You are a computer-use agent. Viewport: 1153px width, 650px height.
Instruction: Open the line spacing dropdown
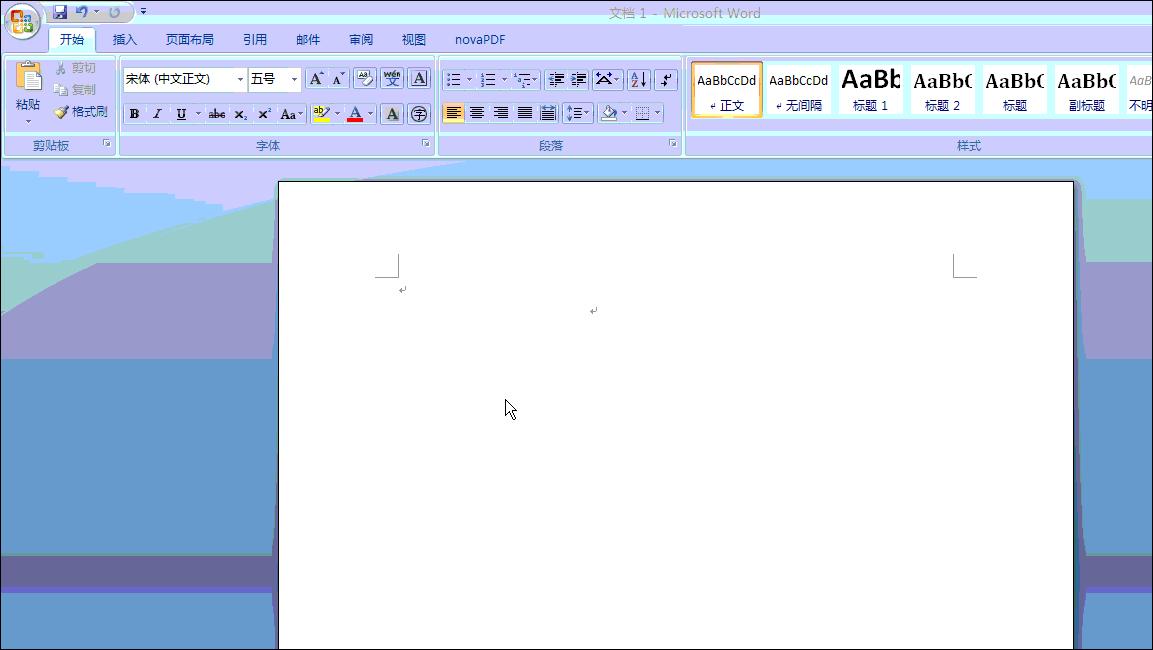[578, 113]
